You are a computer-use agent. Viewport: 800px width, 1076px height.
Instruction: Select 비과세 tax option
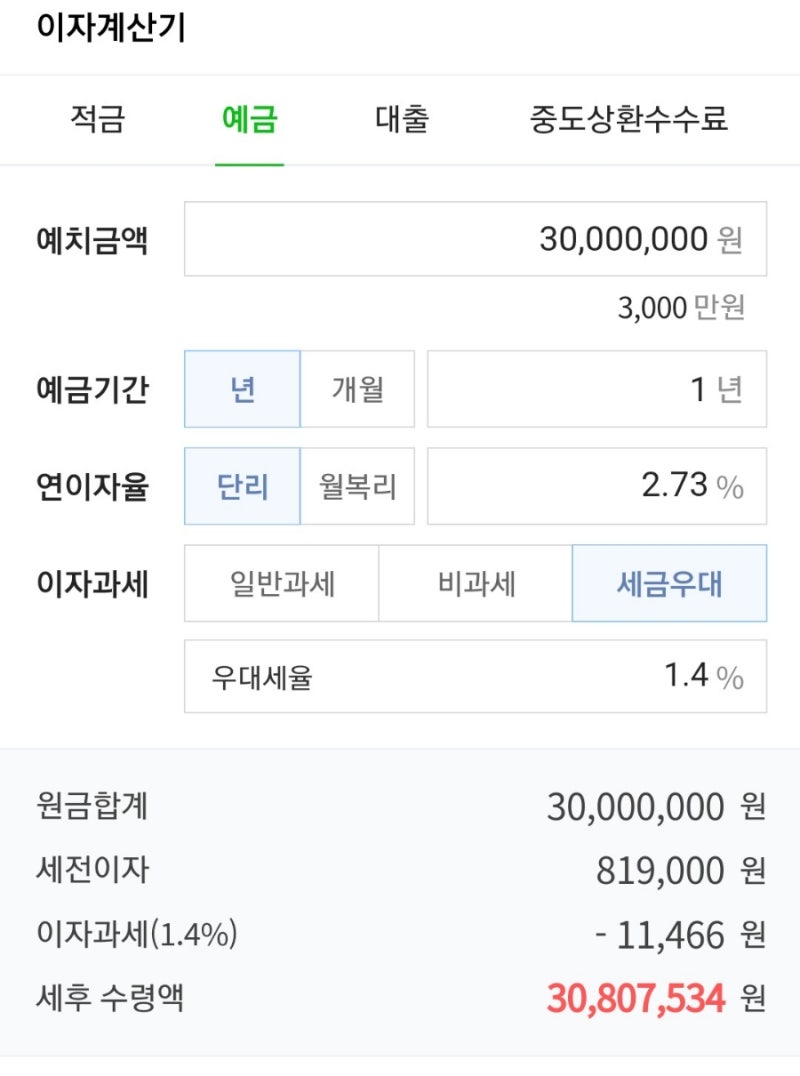click(x=476, y=584)
